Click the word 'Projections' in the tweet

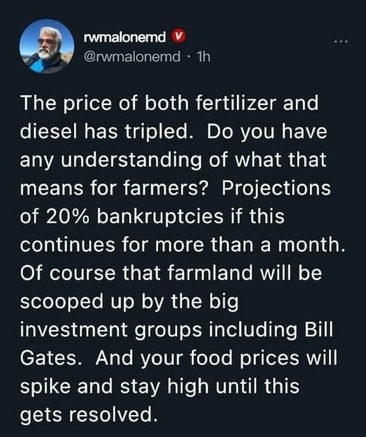pos(276,189)
